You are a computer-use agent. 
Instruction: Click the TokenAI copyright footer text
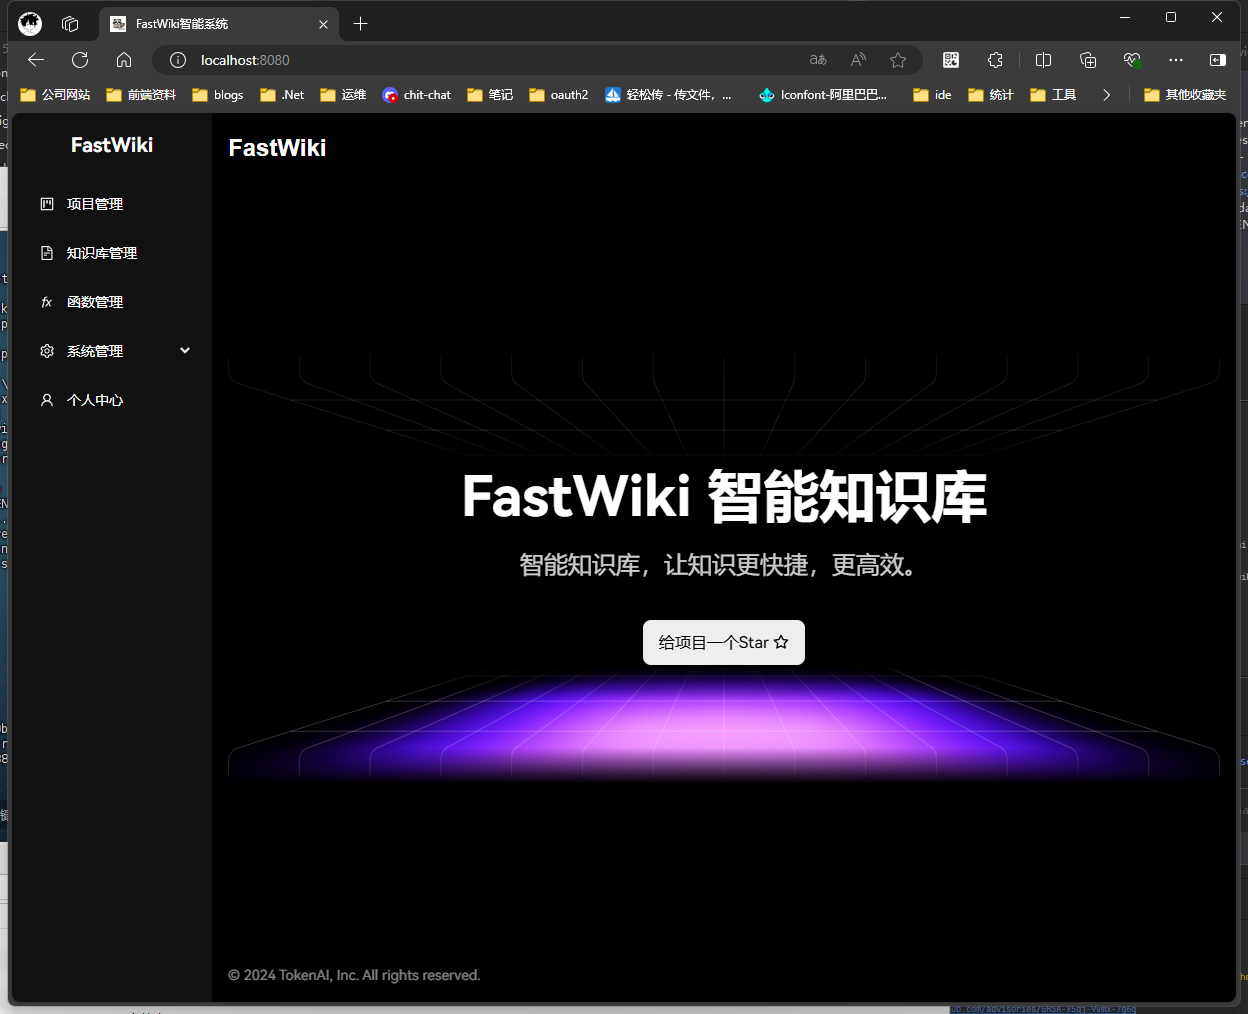coord(354,975)
